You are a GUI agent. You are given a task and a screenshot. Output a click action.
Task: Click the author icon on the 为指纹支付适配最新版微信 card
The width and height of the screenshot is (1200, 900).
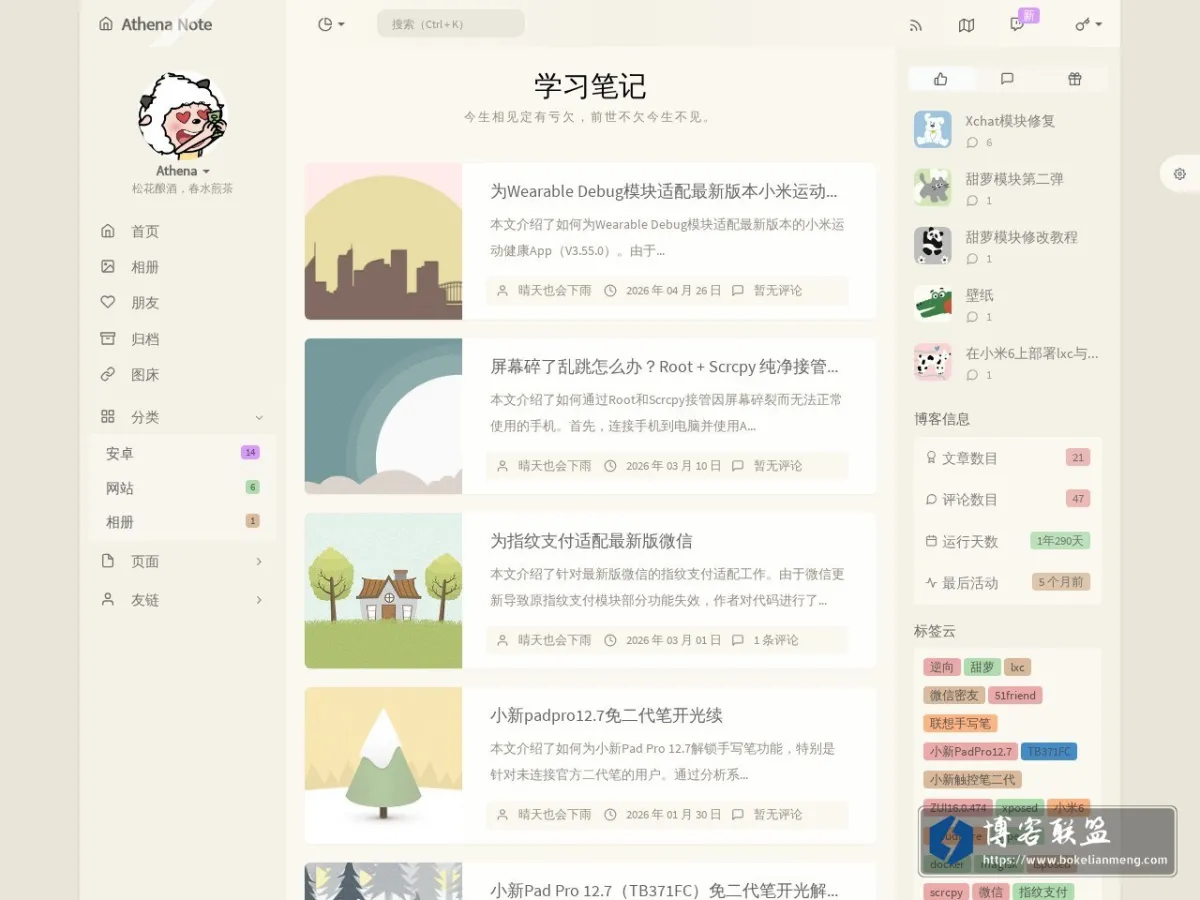[x=502, y=640]
